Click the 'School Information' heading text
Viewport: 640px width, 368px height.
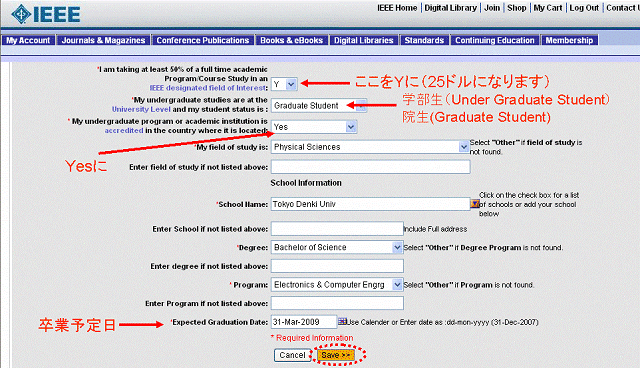306,183
